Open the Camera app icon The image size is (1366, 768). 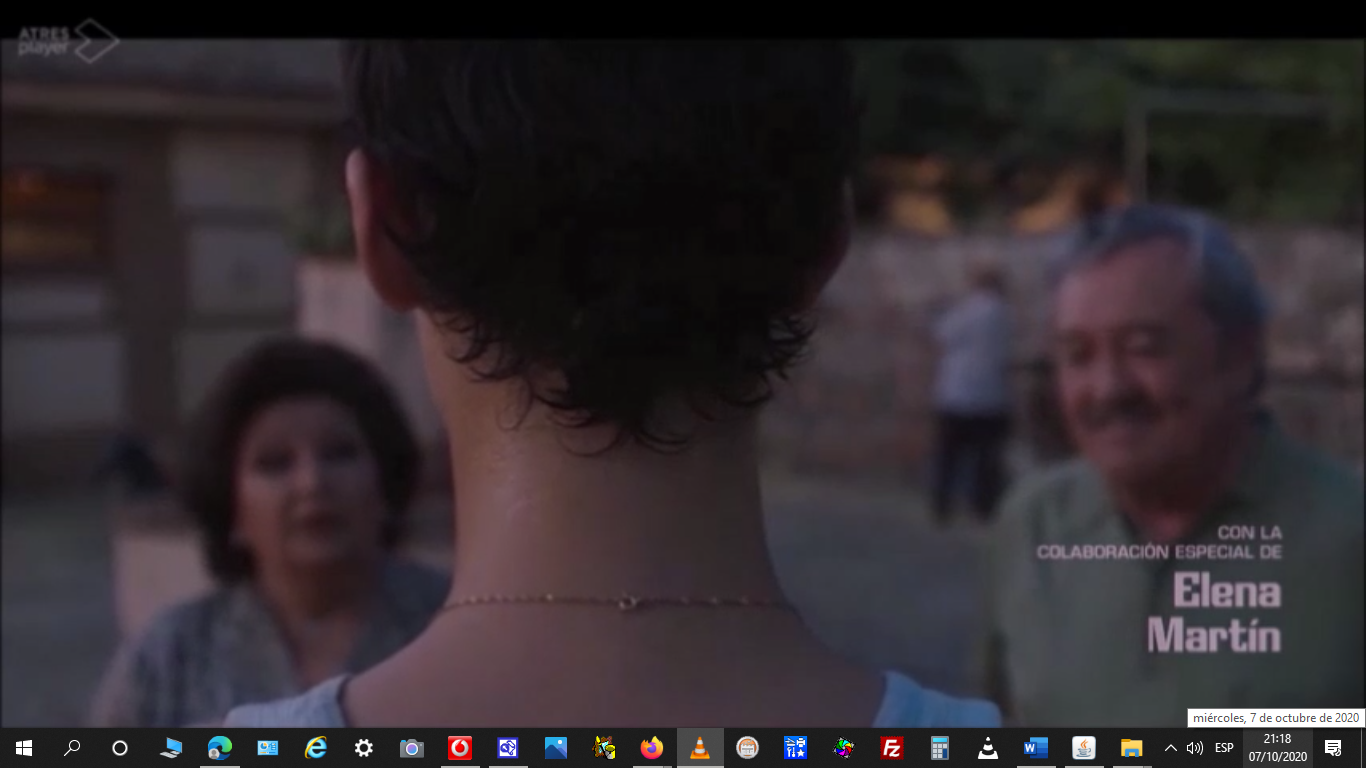[411, 748]
